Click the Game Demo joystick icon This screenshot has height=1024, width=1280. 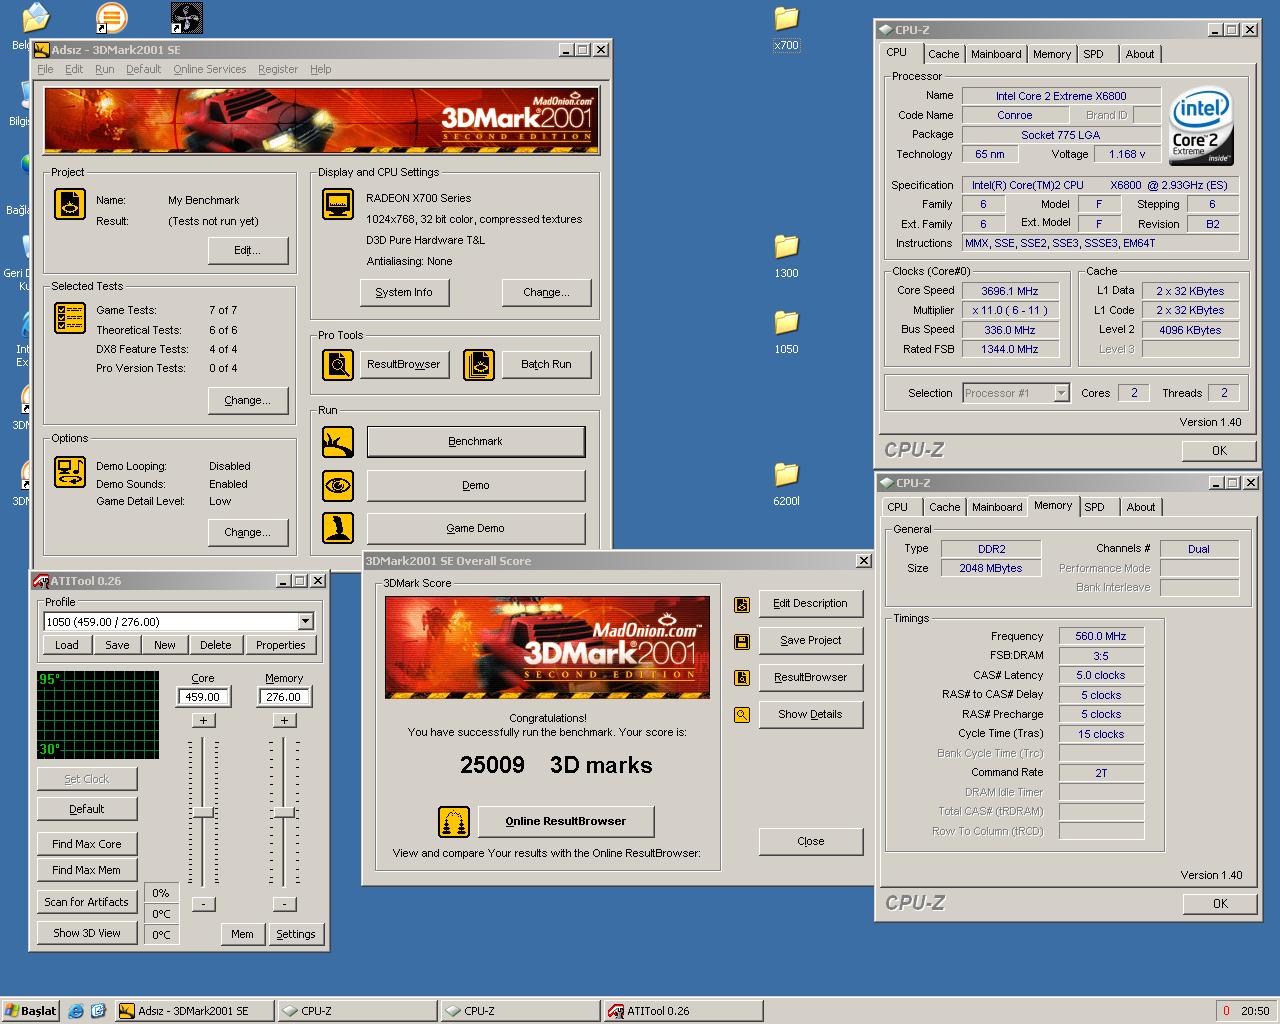tap(338, 528)
